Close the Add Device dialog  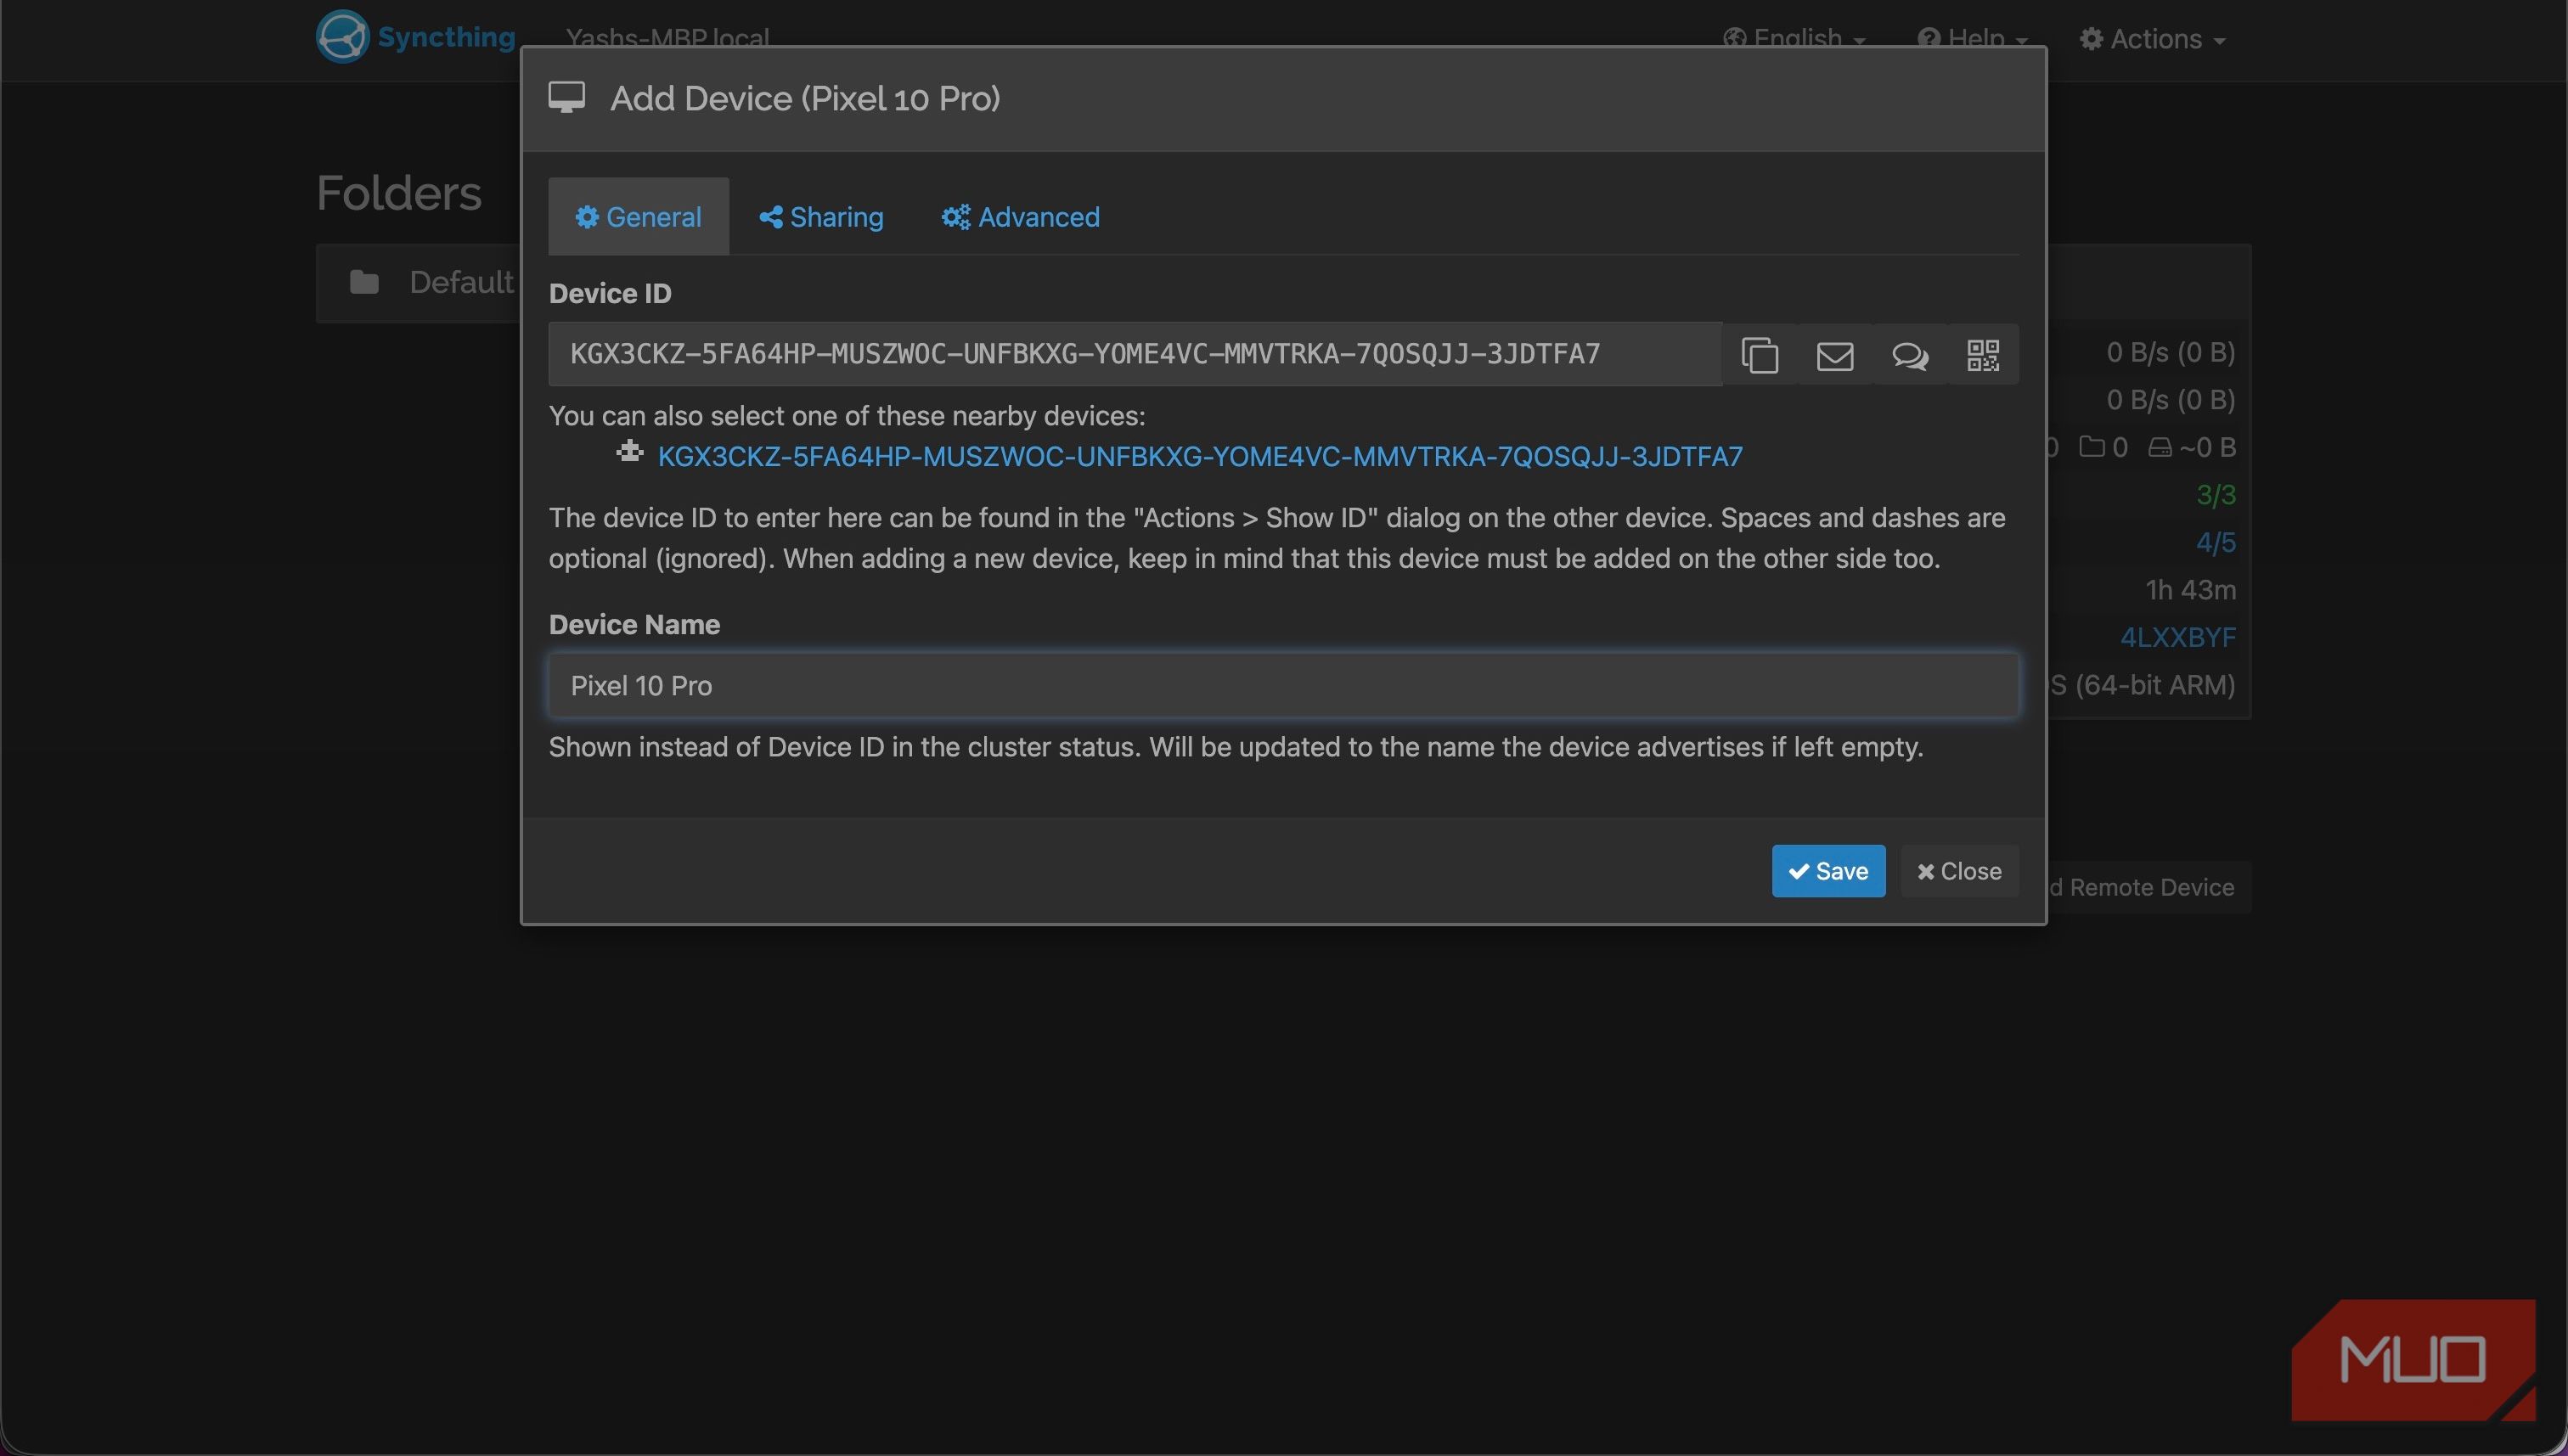pos(1959,871)
